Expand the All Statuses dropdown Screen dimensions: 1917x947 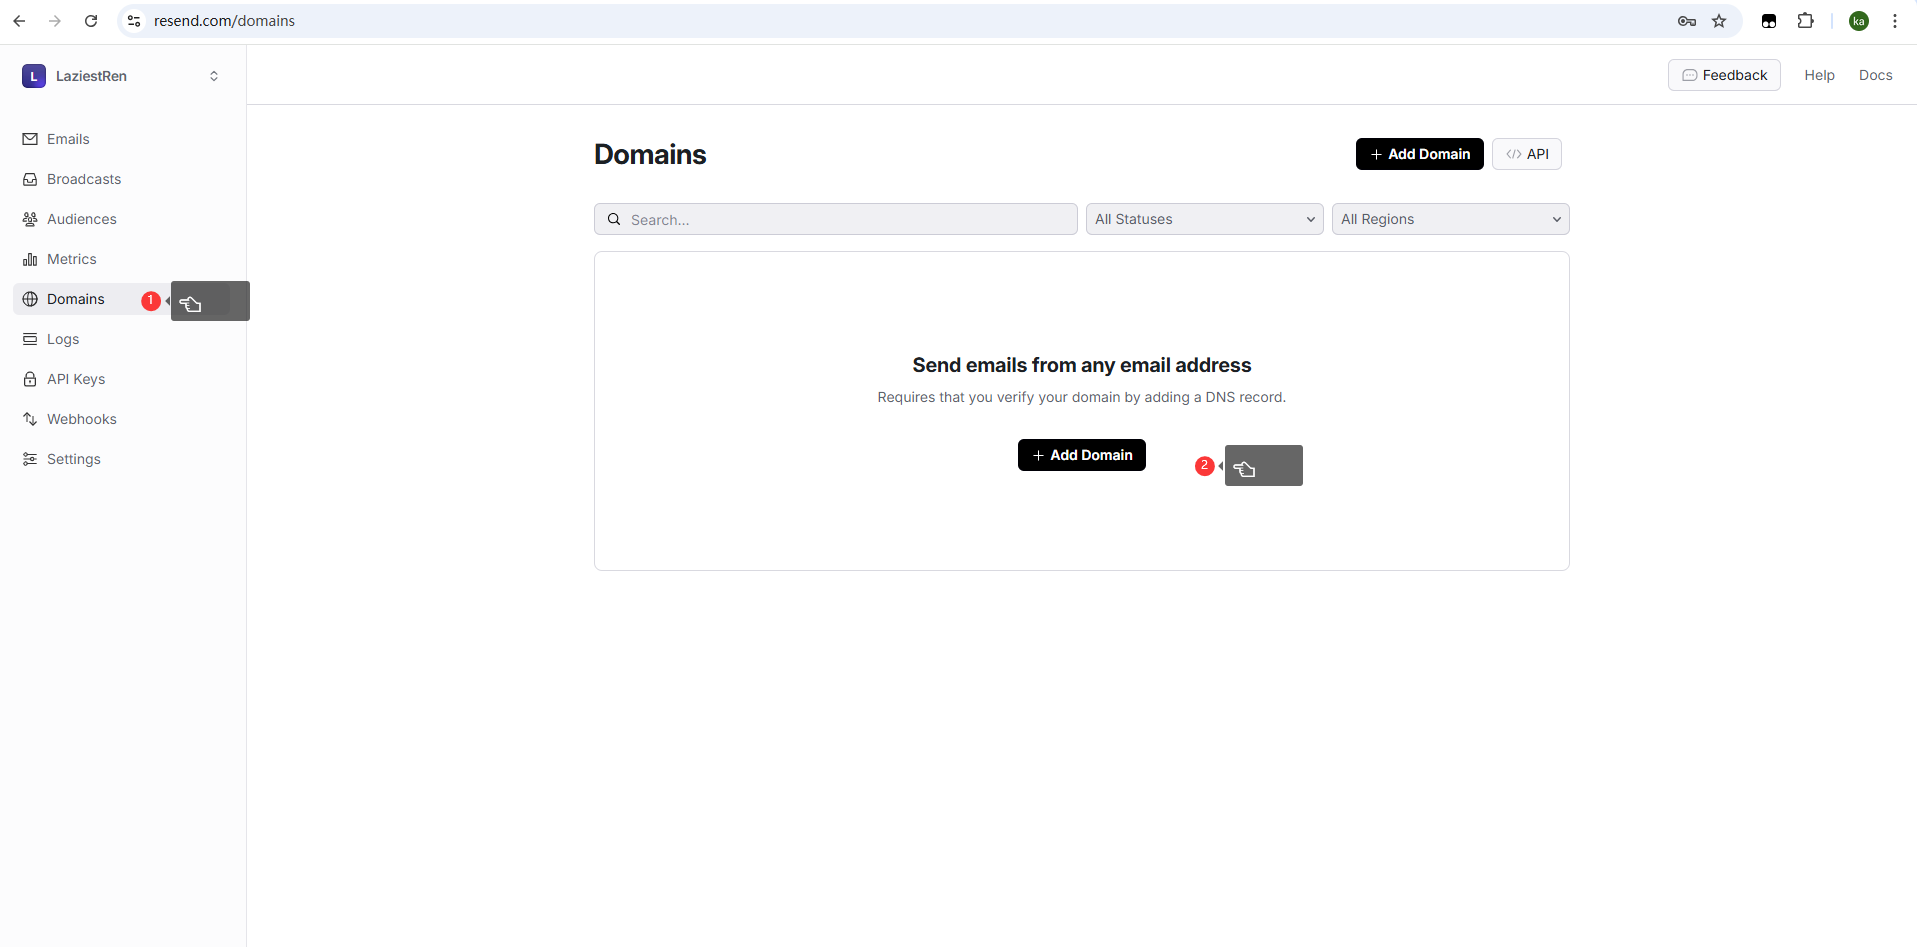1204,219
